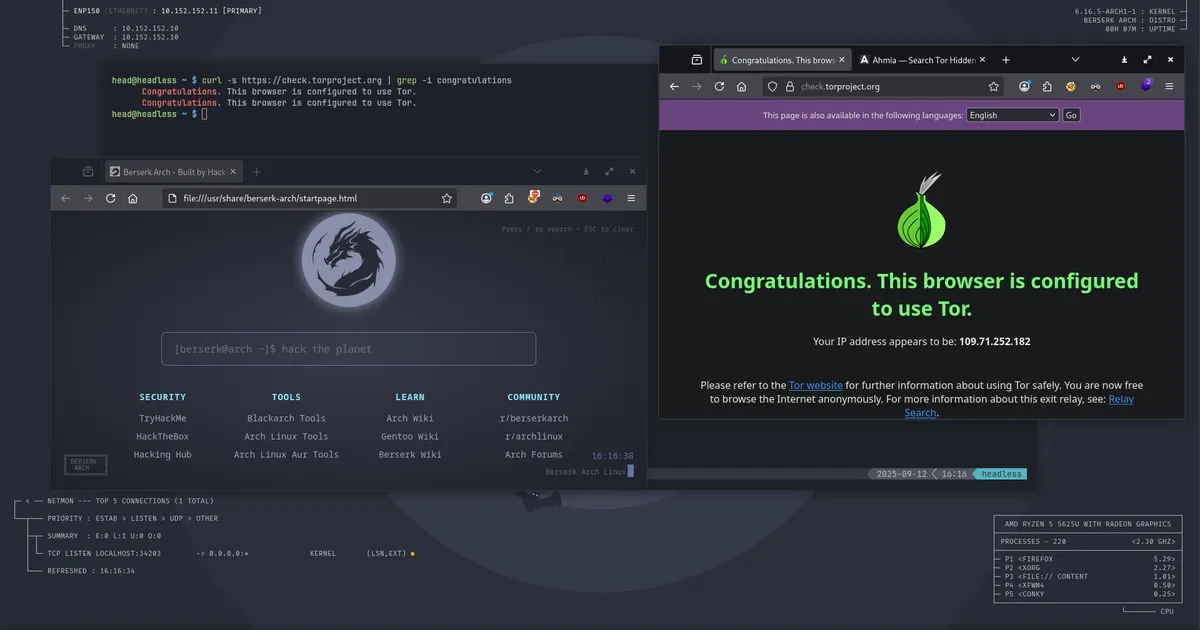Open Firefox account icon in Tor window
1200x630 pixels.
tap(1025, 87)
